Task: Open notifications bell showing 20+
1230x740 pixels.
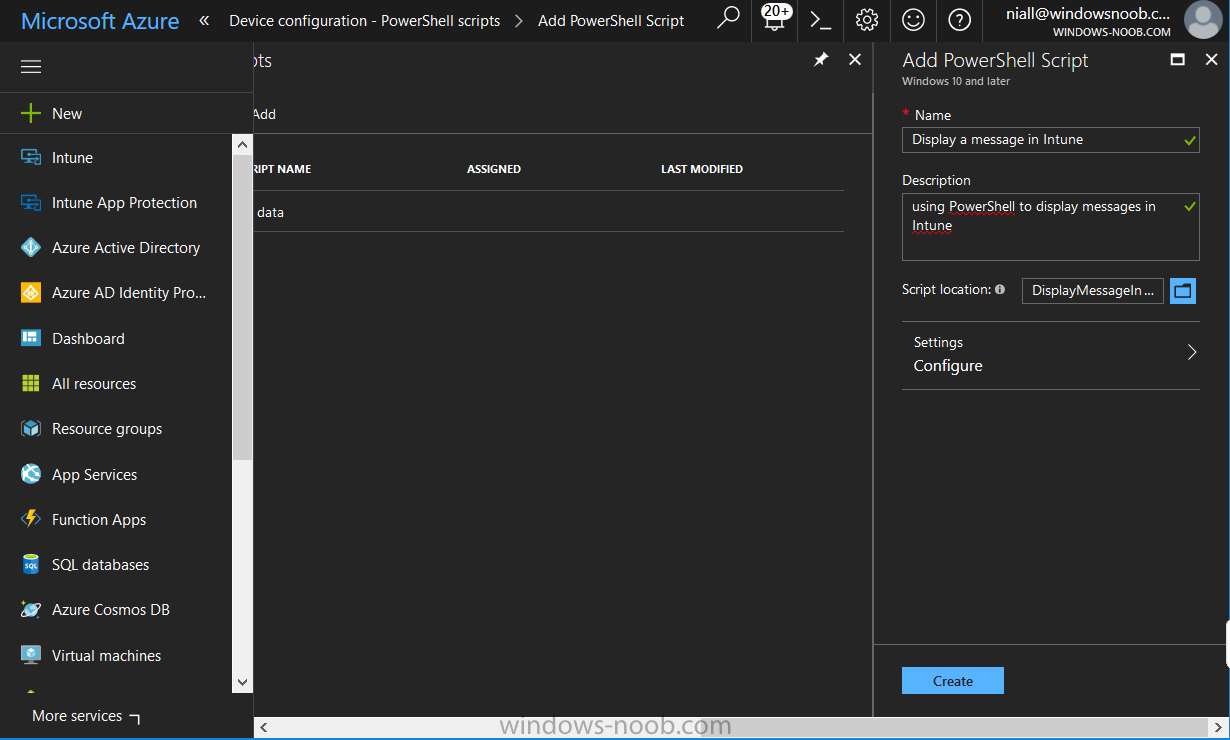Action: point(775,19)
